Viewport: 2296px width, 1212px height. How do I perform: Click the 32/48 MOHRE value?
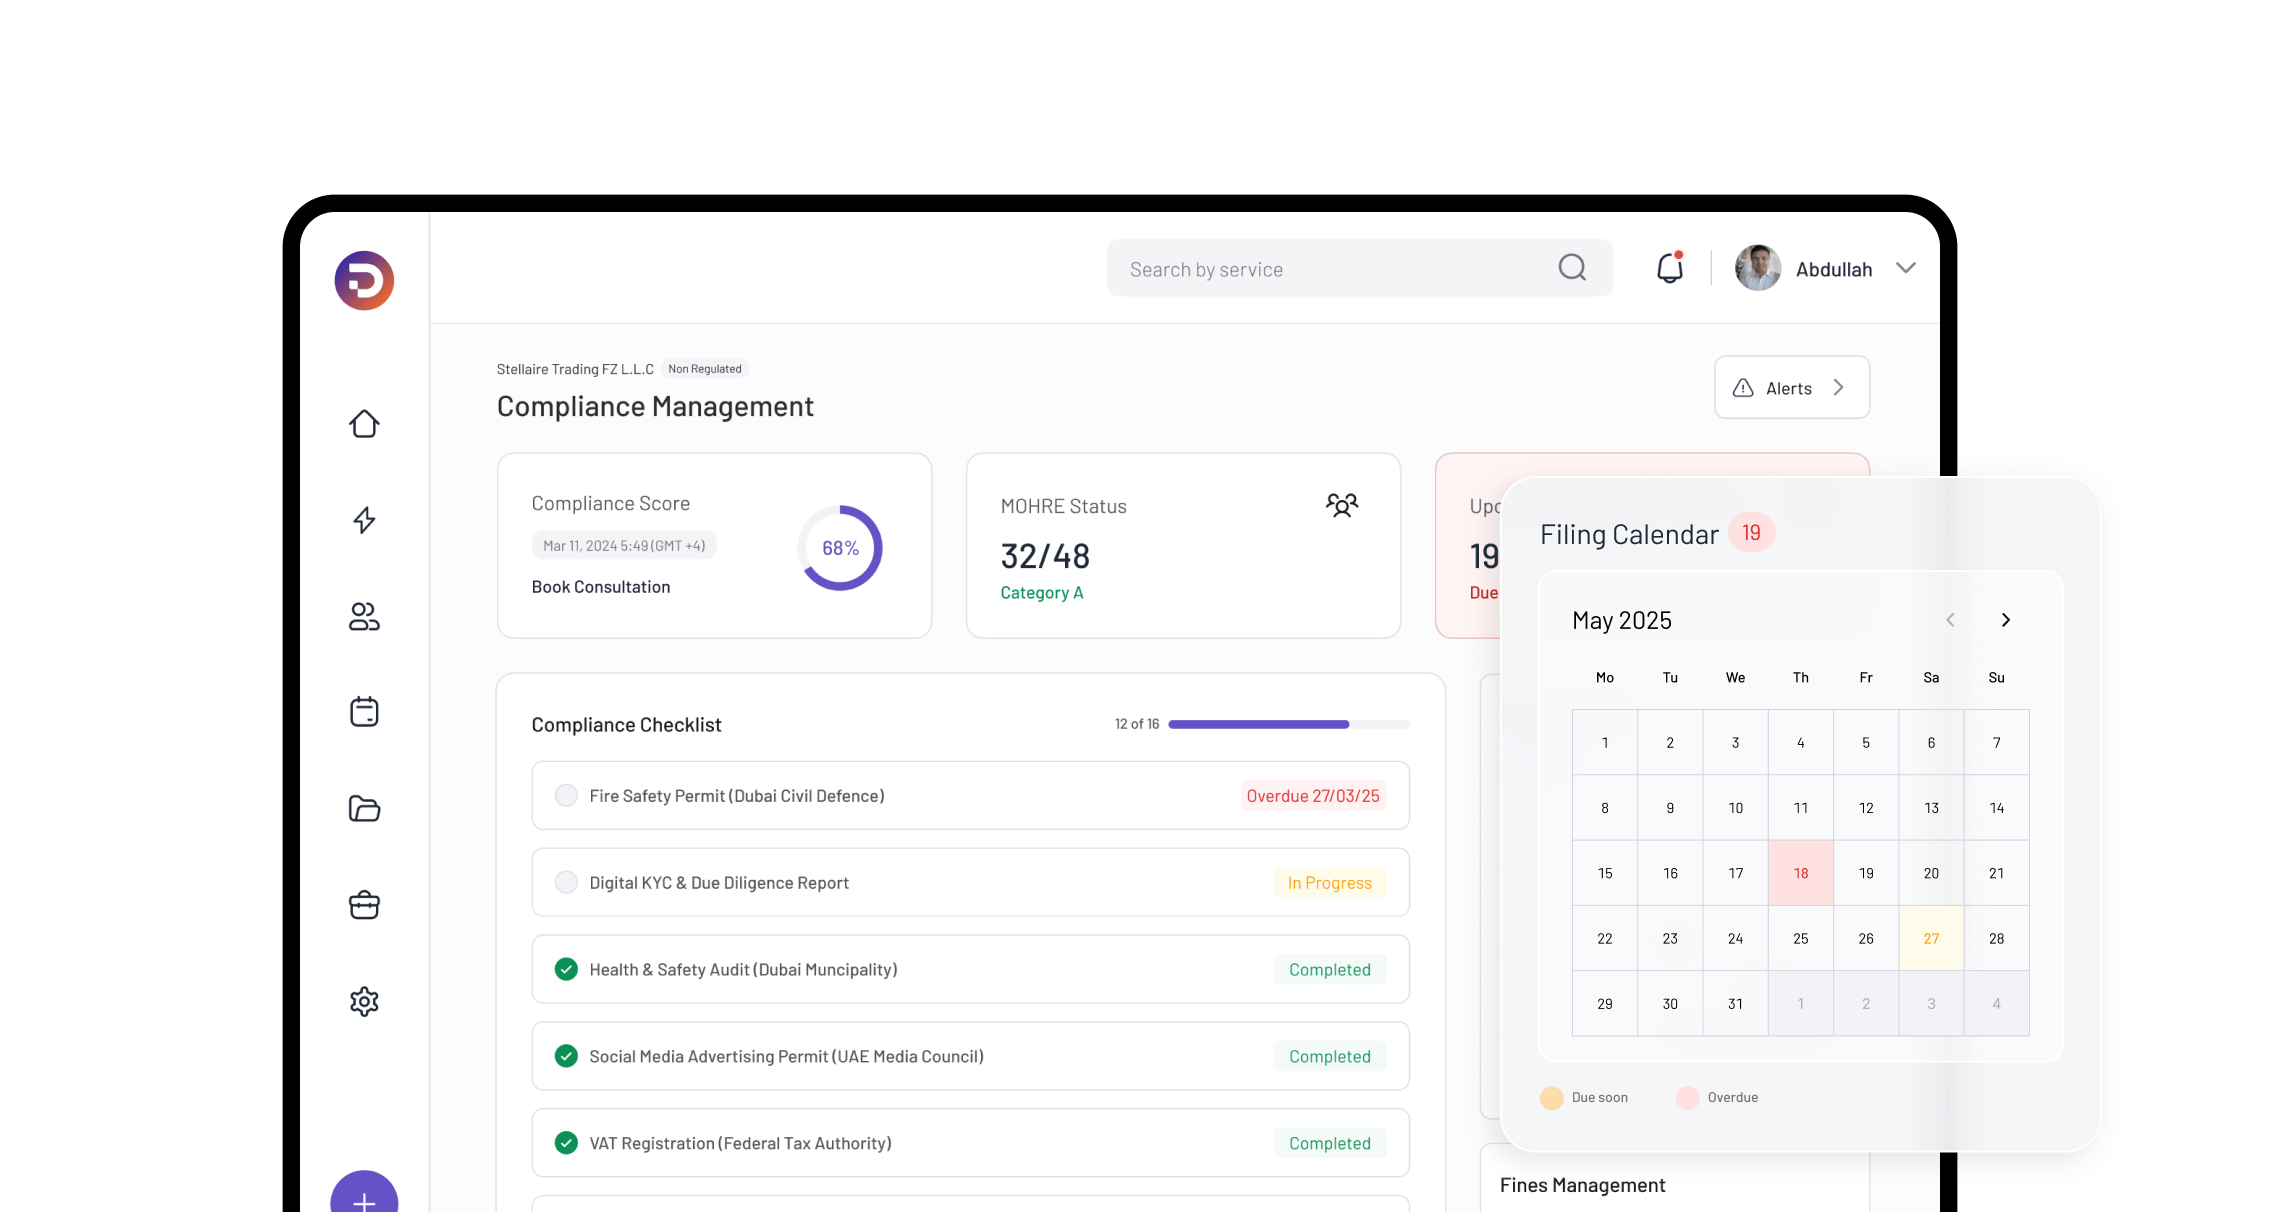tap(1045, 556)
